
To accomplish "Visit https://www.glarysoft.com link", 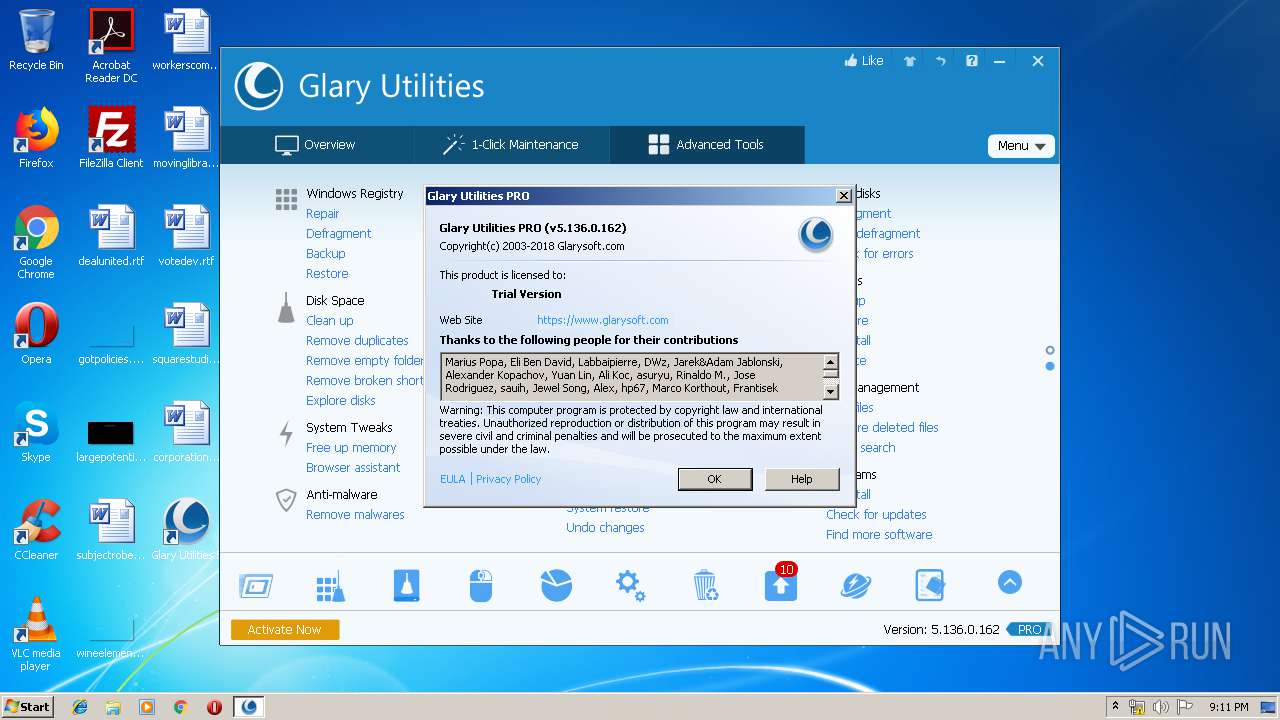I will 603,320.
